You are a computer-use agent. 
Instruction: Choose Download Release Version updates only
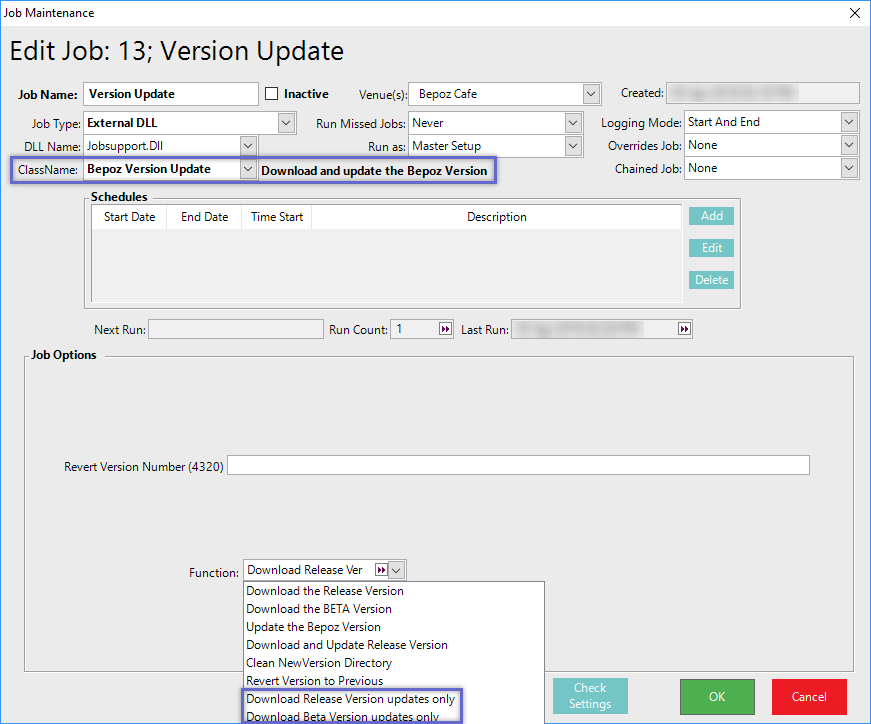[x=350, y=699]
